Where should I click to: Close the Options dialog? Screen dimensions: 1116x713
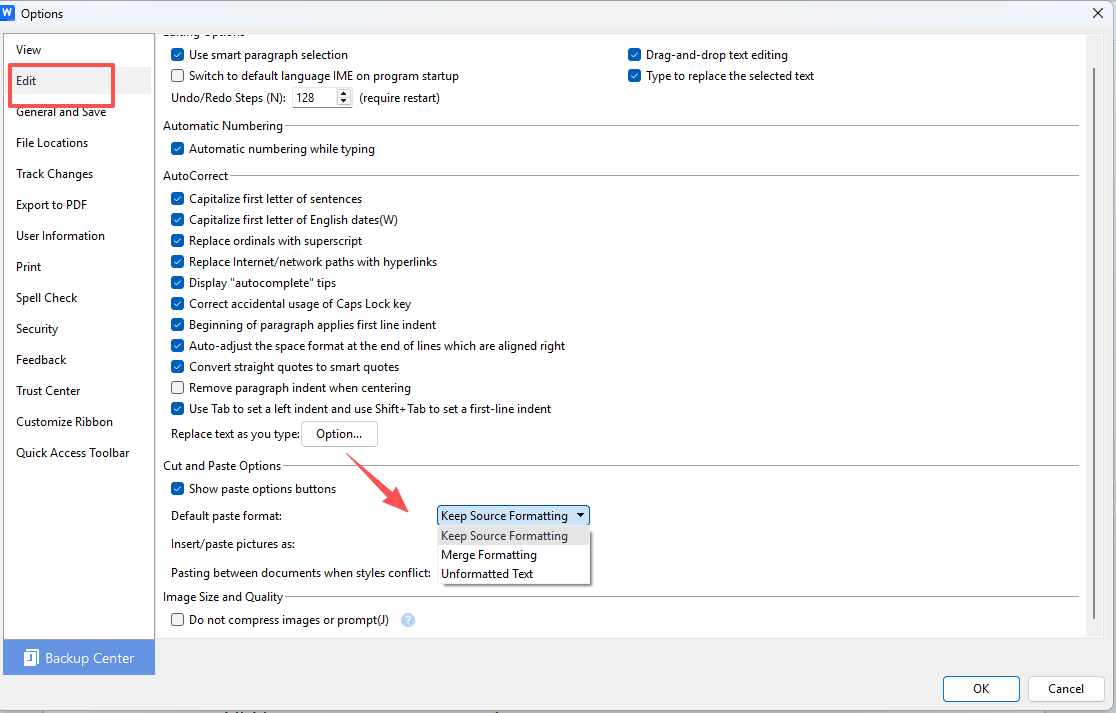(1097, 13)
